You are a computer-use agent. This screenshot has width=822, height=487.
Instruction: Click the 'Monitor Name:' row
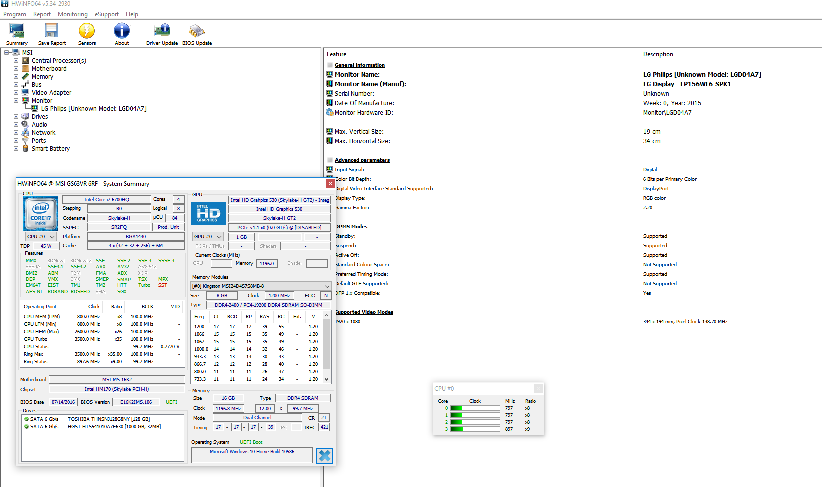click(x=357, y=74)
